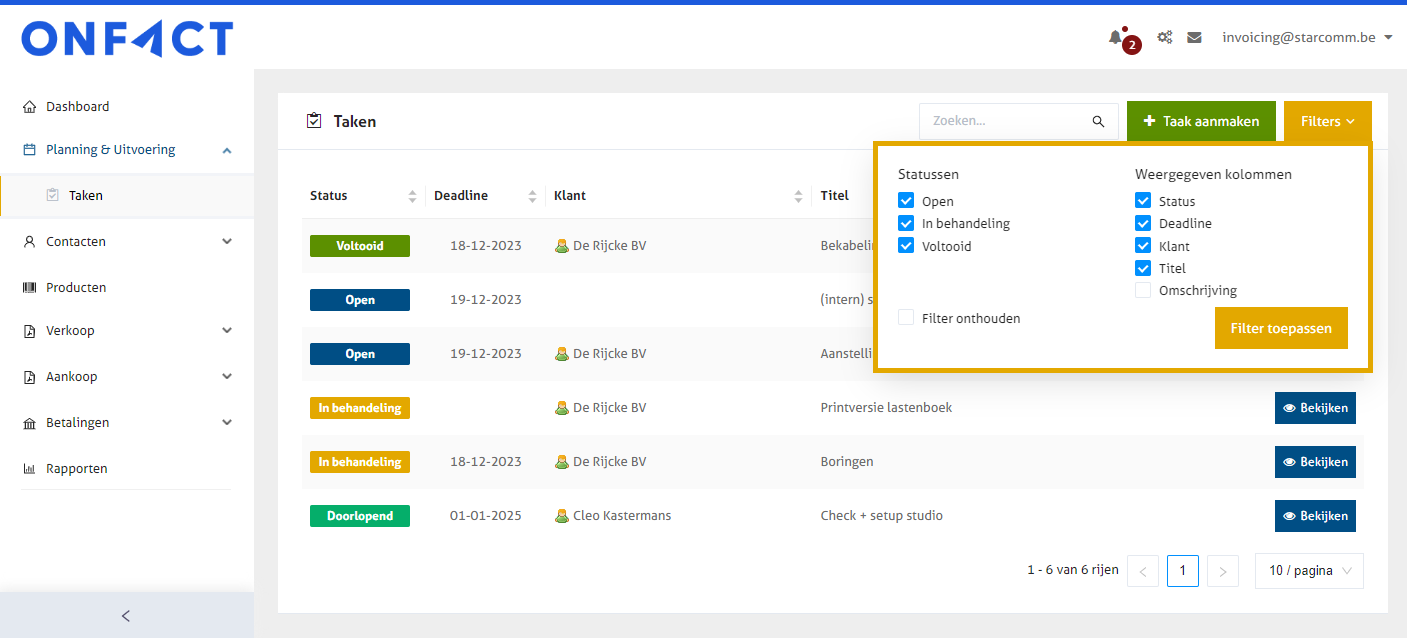Sort by Status column arrows
The image size is (1407, 638).
(x=412, y=196)
